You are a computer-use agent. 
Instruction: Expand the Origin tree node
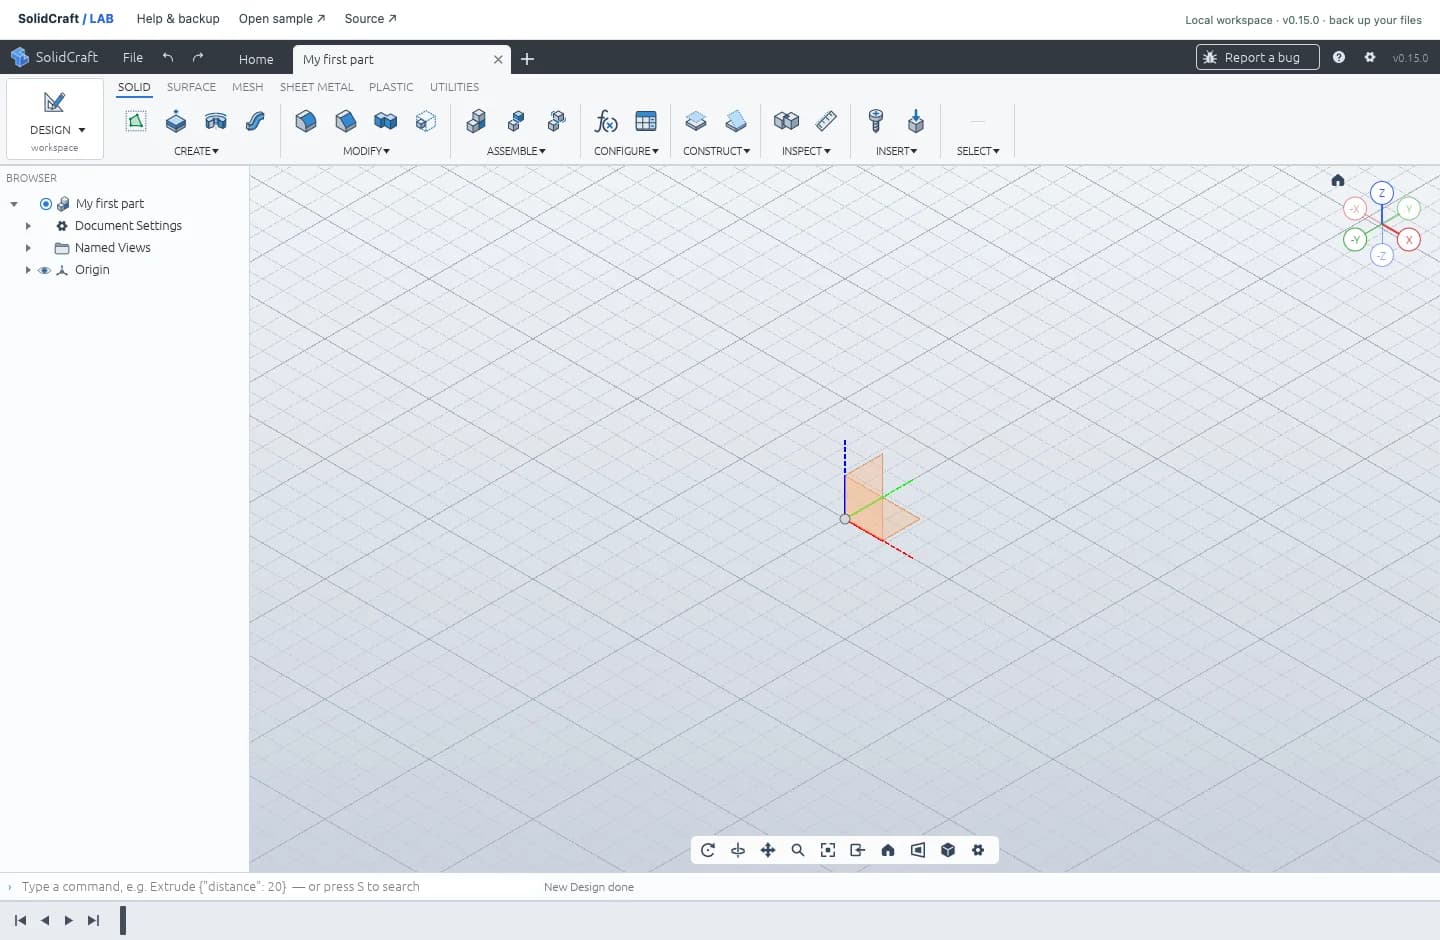coord(28,270)
